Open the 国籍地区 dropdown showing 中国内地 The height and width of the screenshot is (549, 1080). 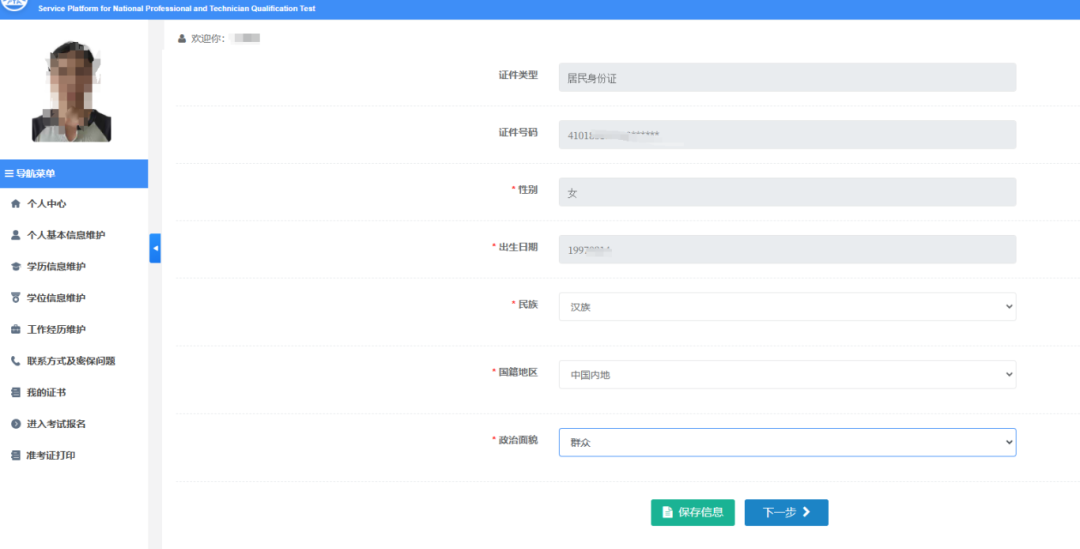[787, 374]
